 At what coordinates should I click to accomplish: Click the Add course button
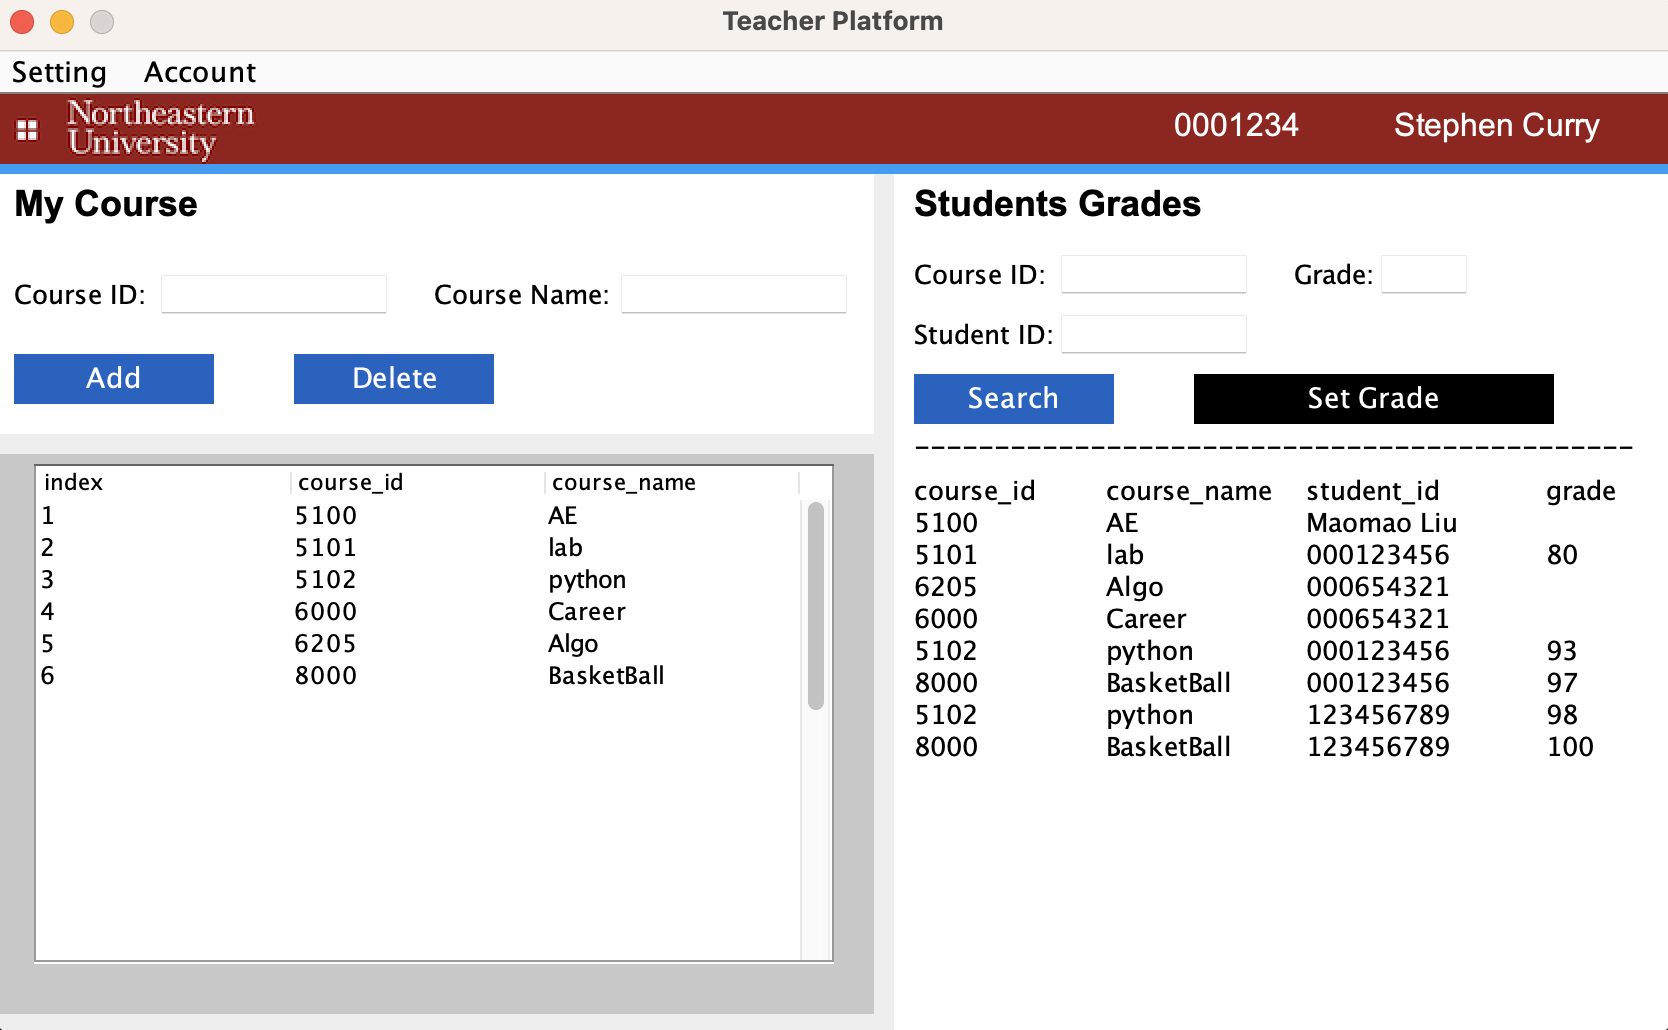114,379
